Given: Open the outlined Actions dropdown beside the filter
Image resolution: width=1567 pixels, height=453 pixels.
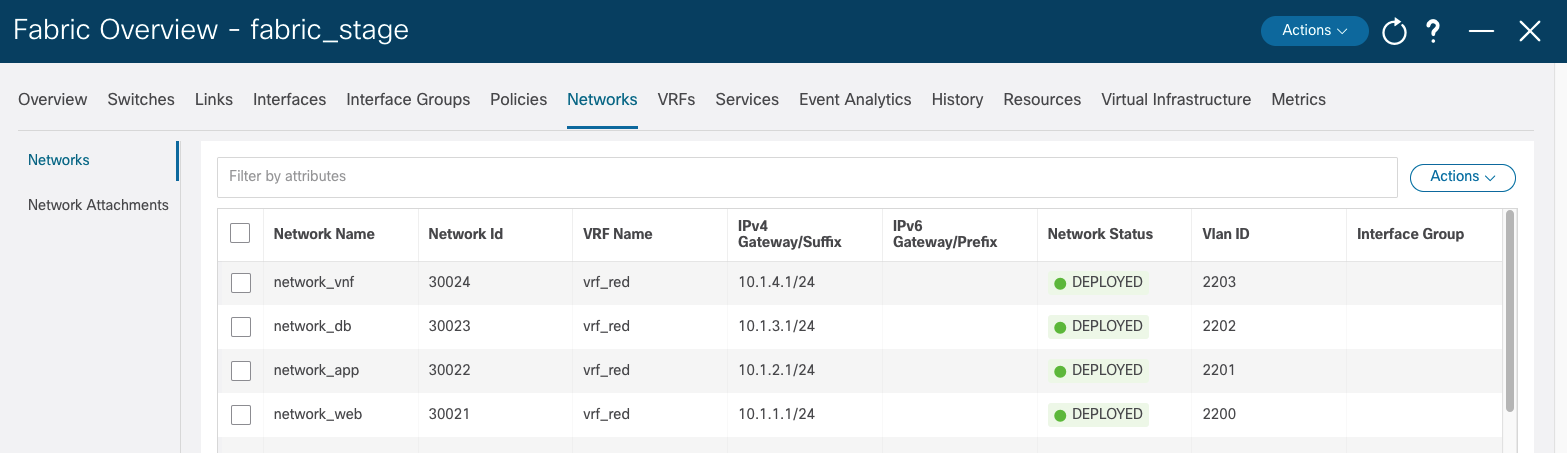Looking at the screenshot, I should (1462, 177).
